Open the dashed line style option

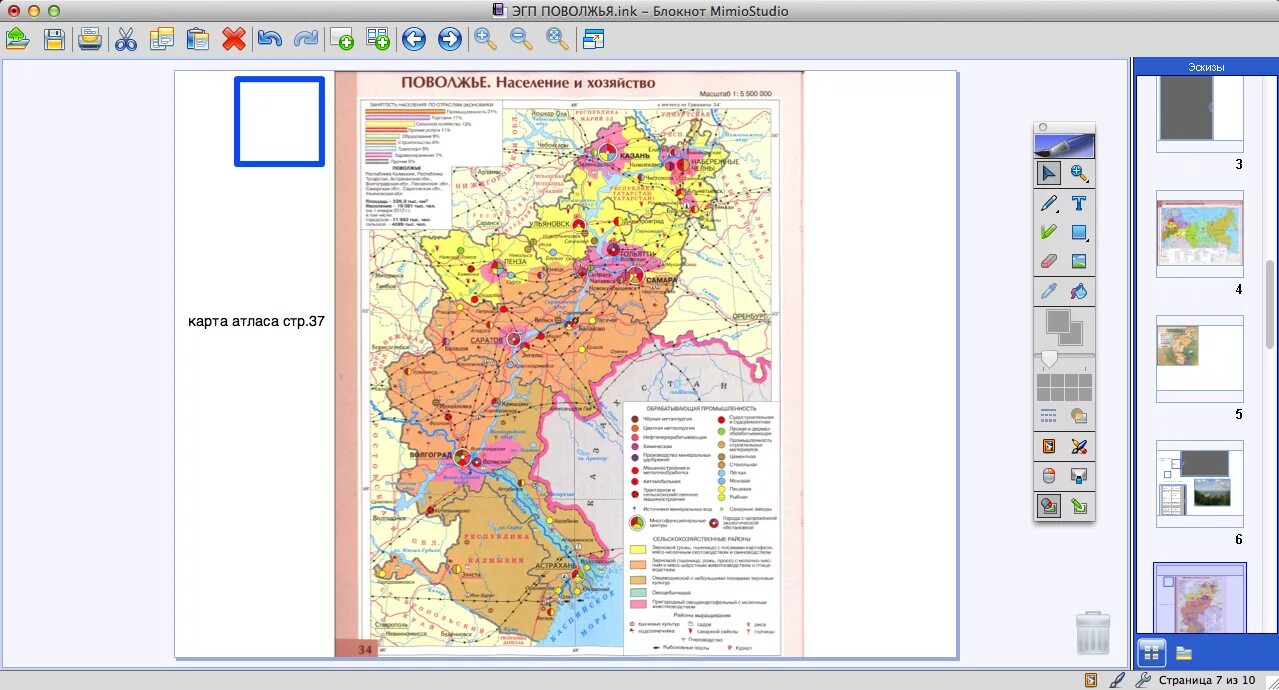tap(1049, 415)
